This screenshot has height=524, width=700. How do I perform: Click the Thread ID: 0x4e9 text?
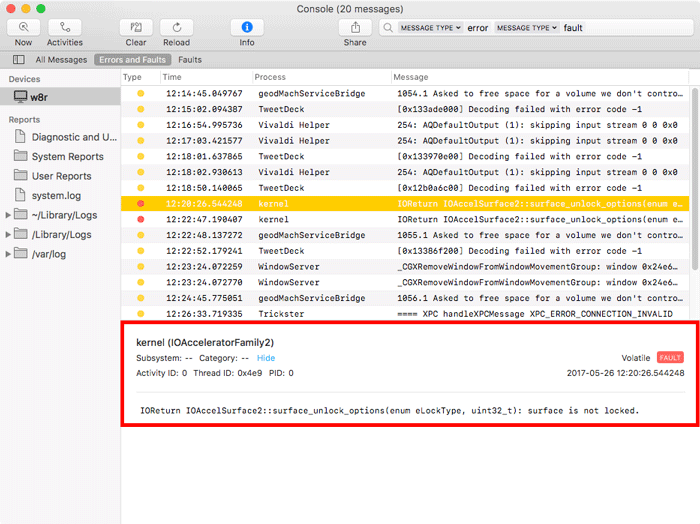(228, 373)
